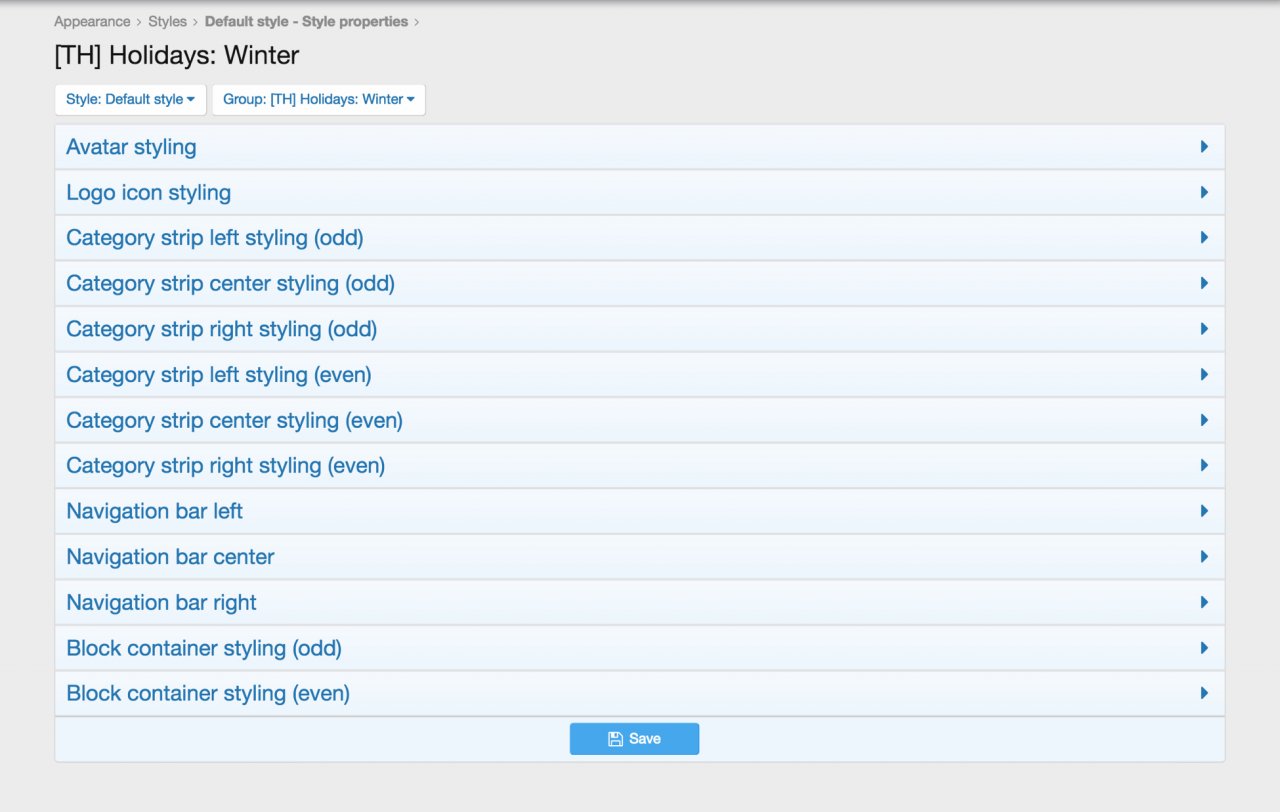Viewport: 1280px width, 812px height.
Task: Go to Appearance breadcrumb link
Action: pos(92,21)
